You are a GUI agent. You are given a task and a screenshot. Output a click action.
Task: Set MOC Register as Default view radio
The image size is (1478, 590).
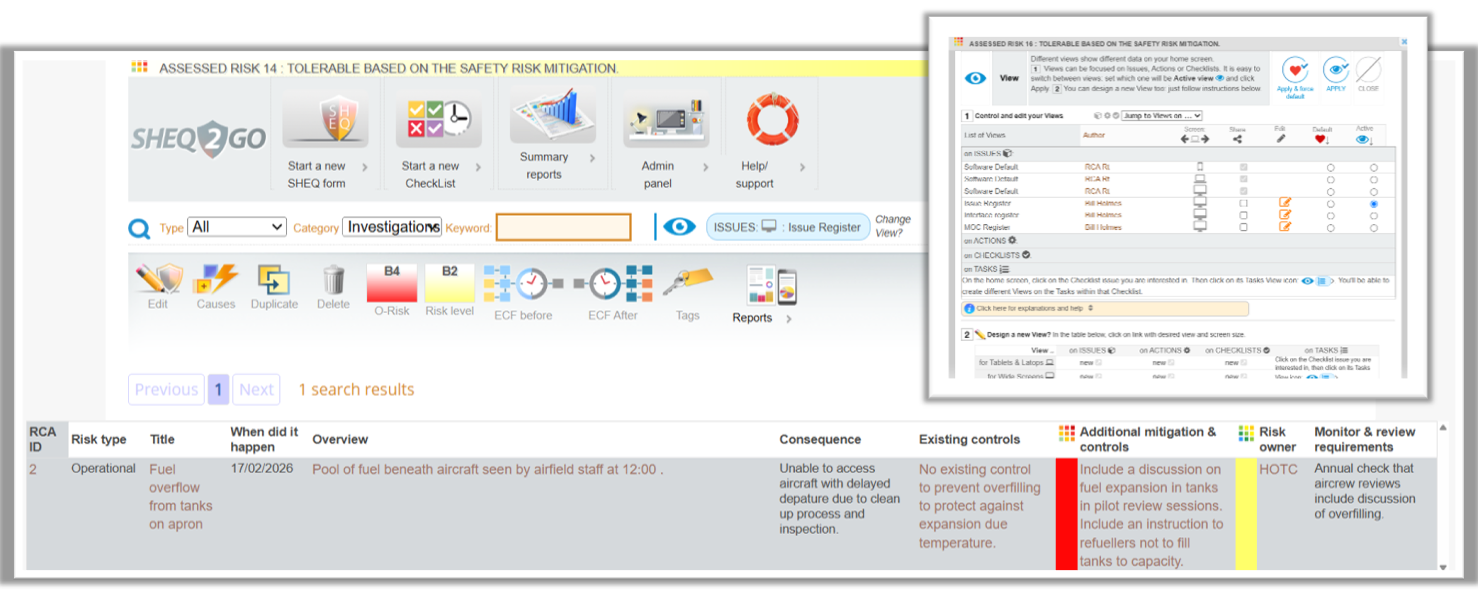click(1330, 227)
